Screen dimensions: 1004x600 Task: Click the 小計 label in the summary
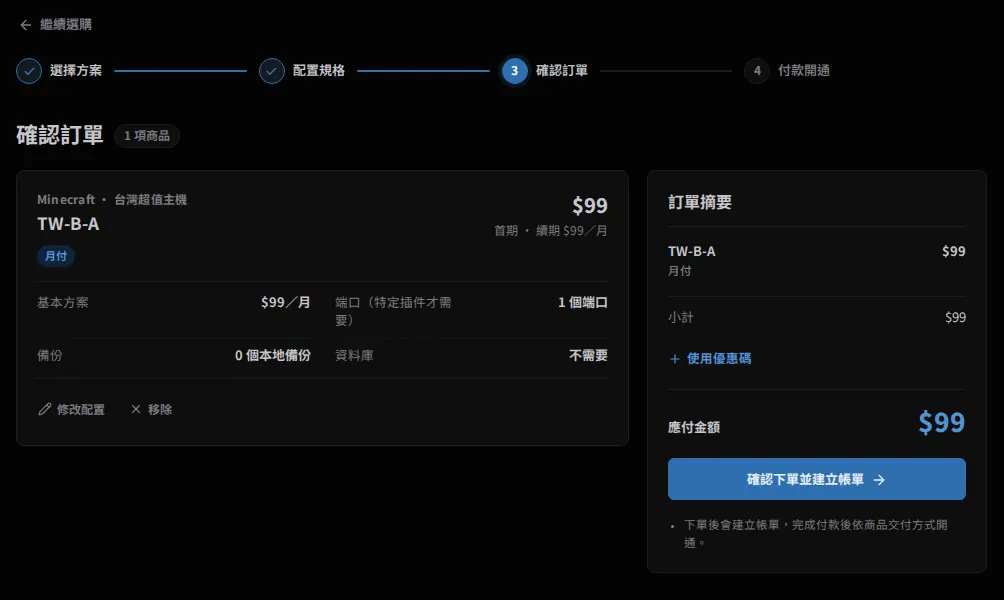click(681, 318)
